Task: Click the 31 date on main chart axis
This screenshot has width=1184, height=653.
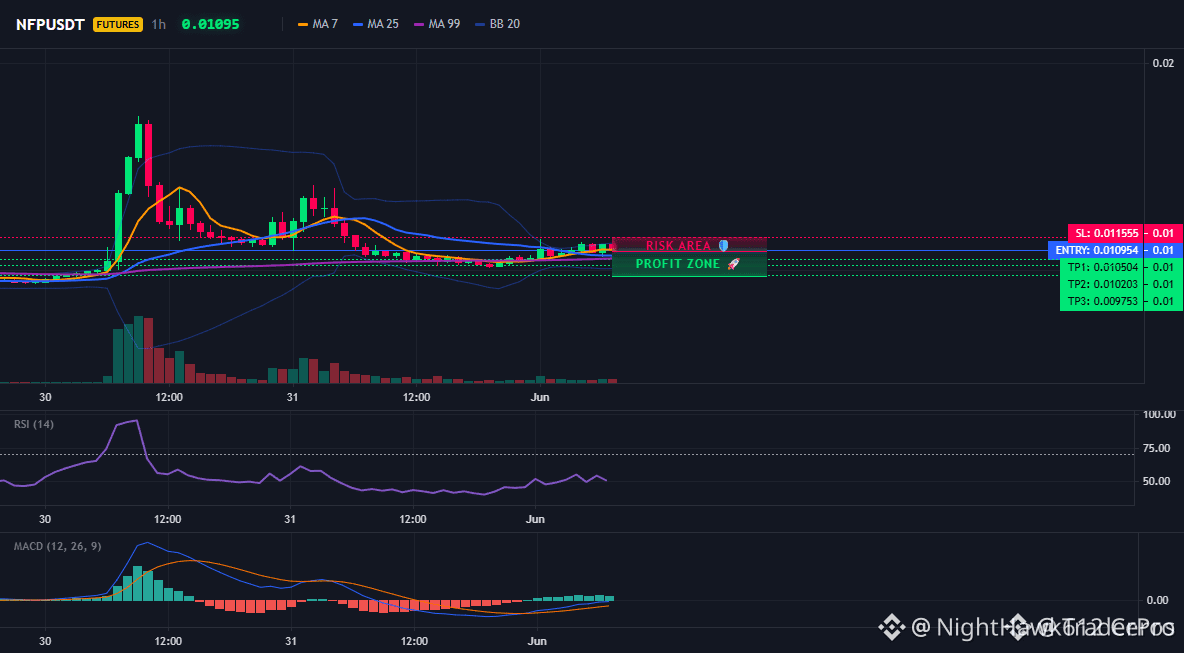Action: [292, 397]
